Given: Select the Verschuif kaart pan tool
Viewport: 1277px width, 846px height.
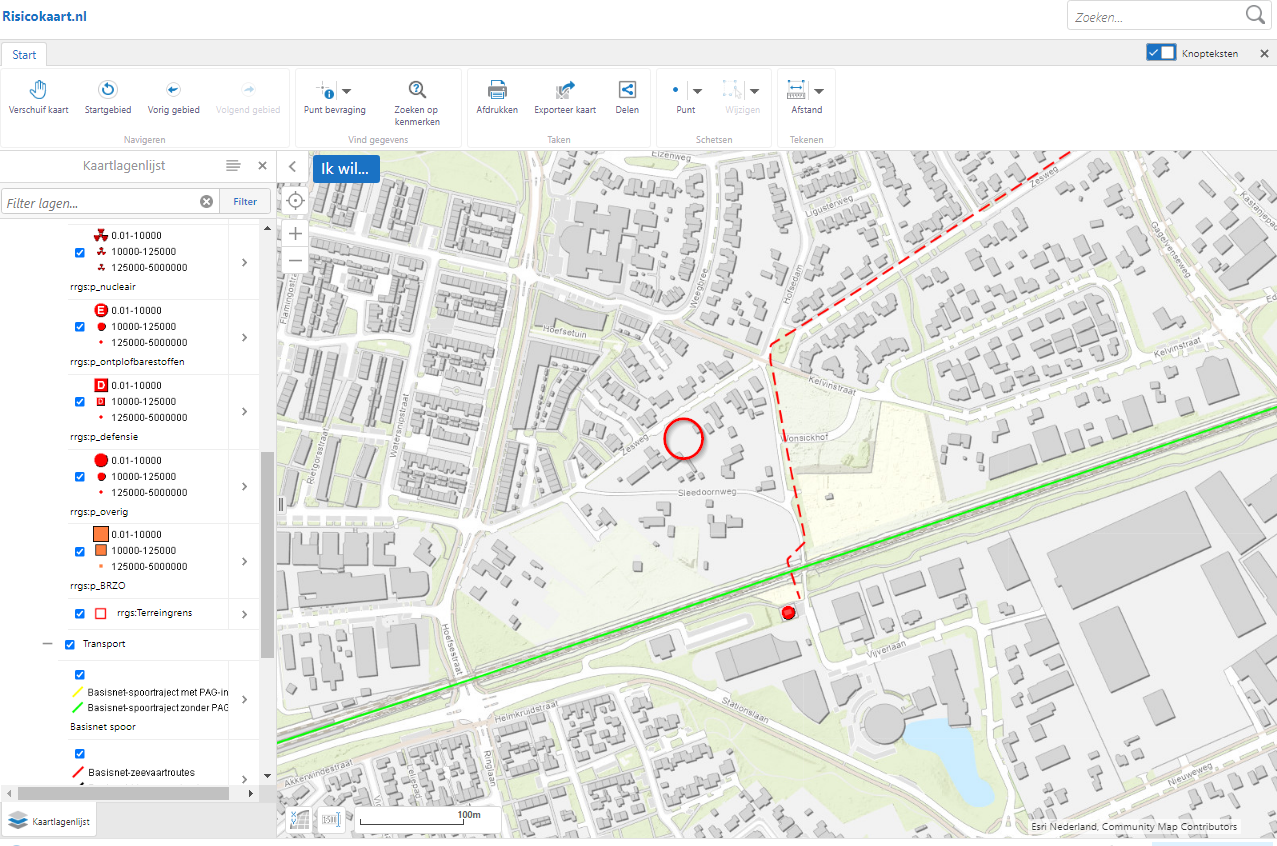Looking at the screenshot, I should pos(38,90).
